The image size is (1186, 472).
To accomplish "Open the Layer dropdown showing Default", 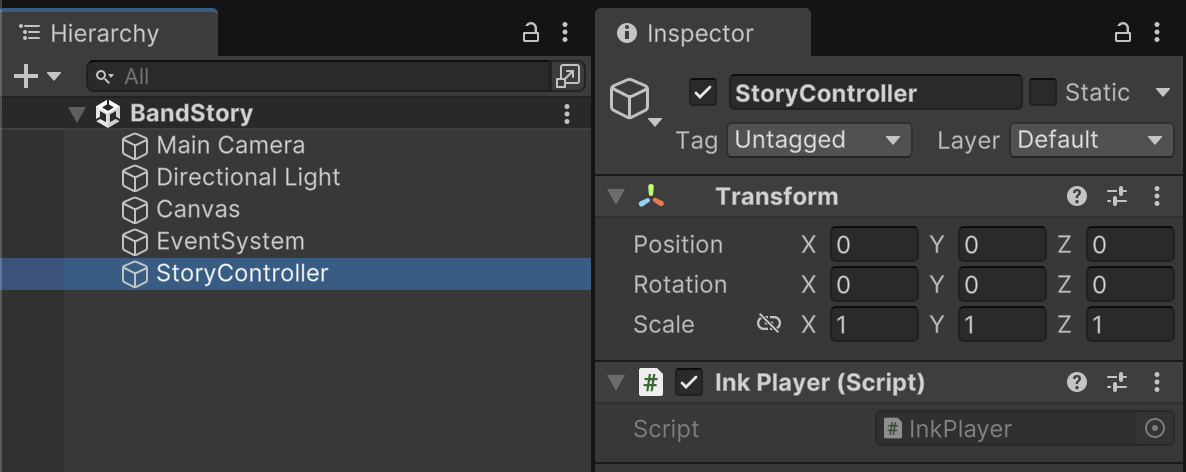I will click(1091, 140).
